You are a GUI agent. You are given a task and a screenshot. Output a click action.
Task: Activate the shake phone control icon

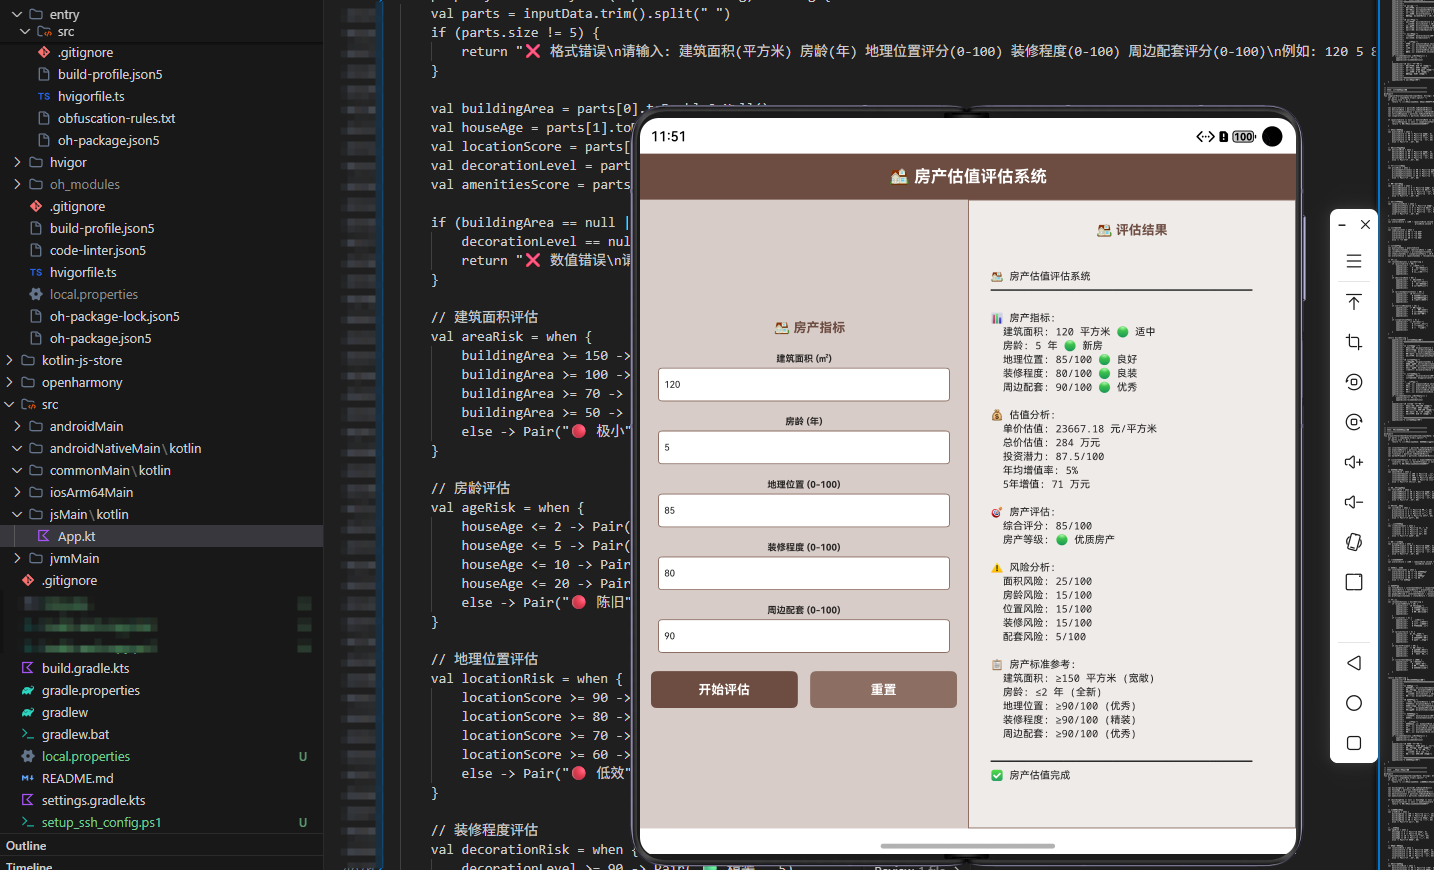click(1353, 541)
